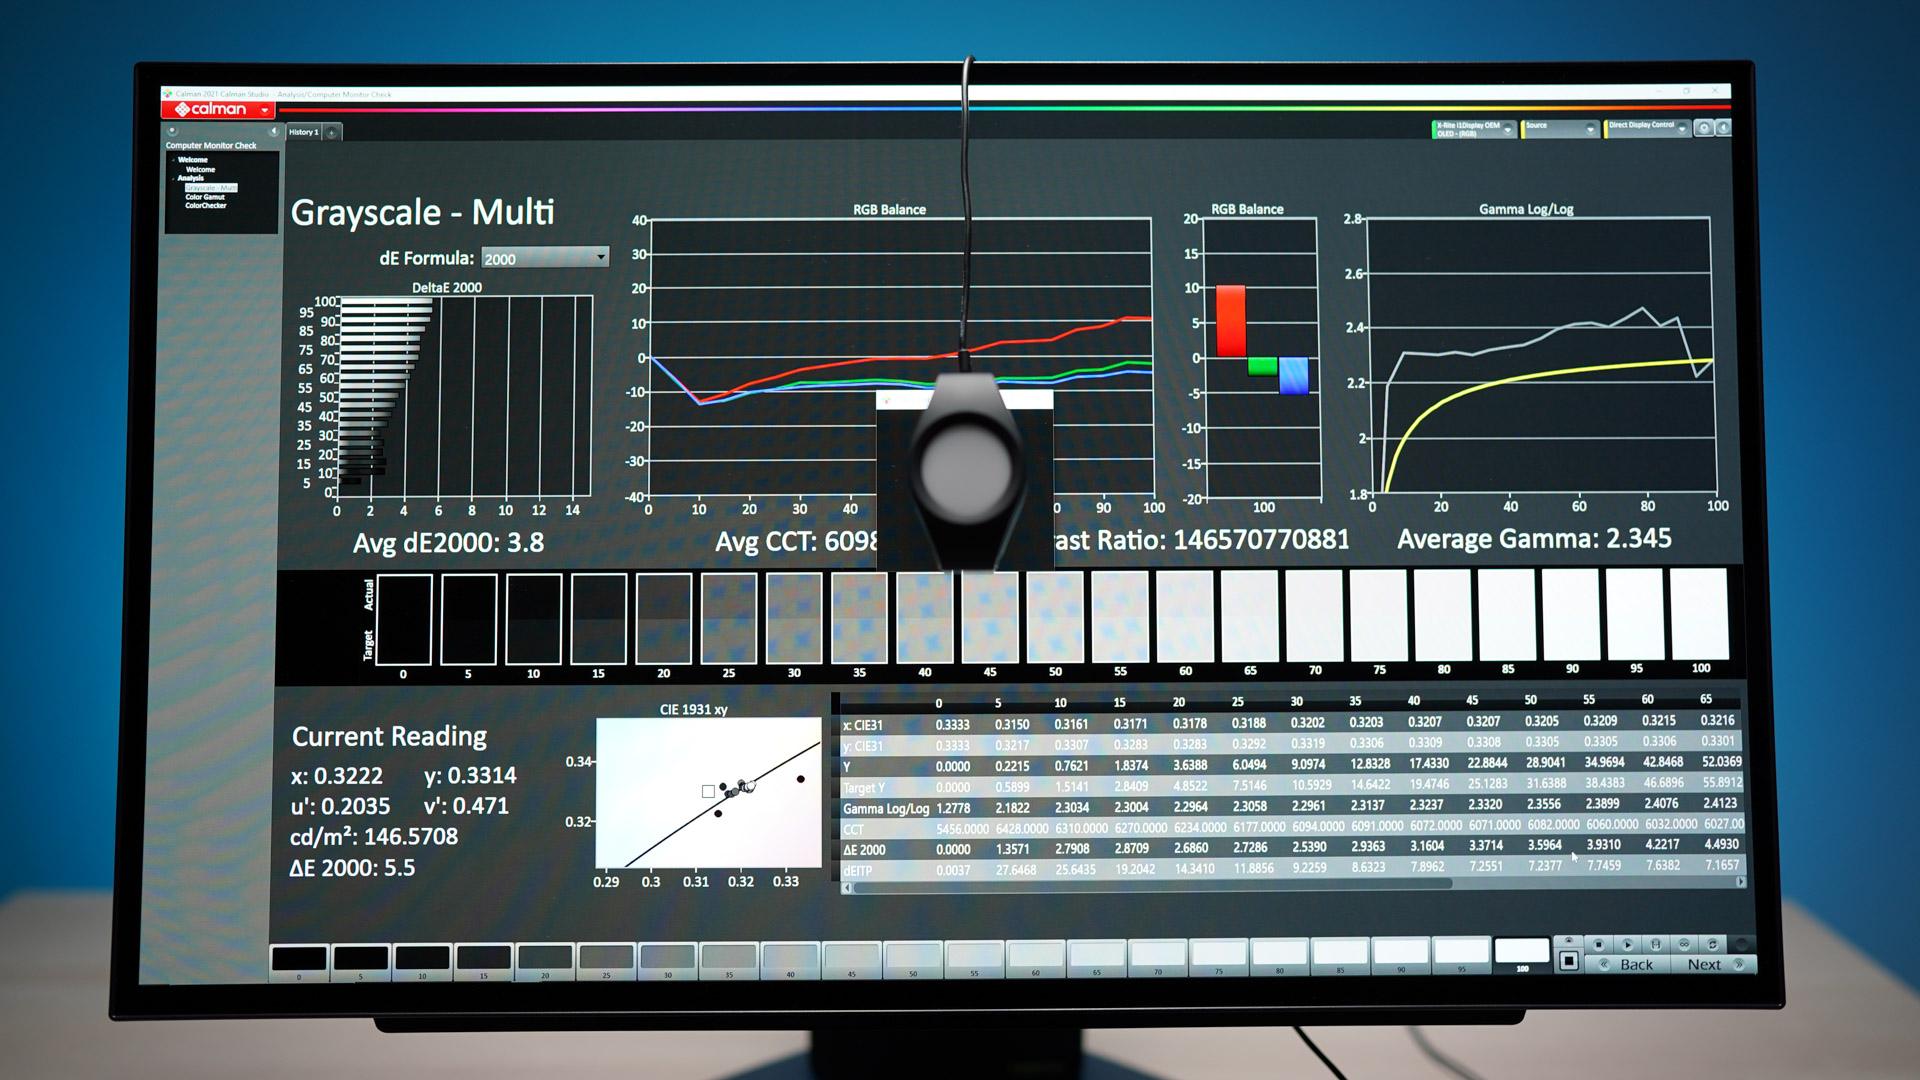Select the 0 level pattern swatch at bottom

(299, 960)
